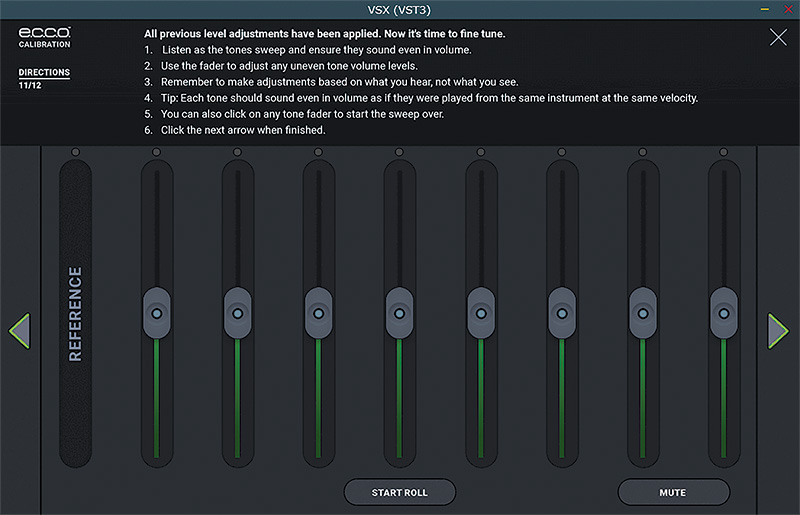Click the green previous arrow
This screenshot has height=515, width=800.
click(19, 331)
